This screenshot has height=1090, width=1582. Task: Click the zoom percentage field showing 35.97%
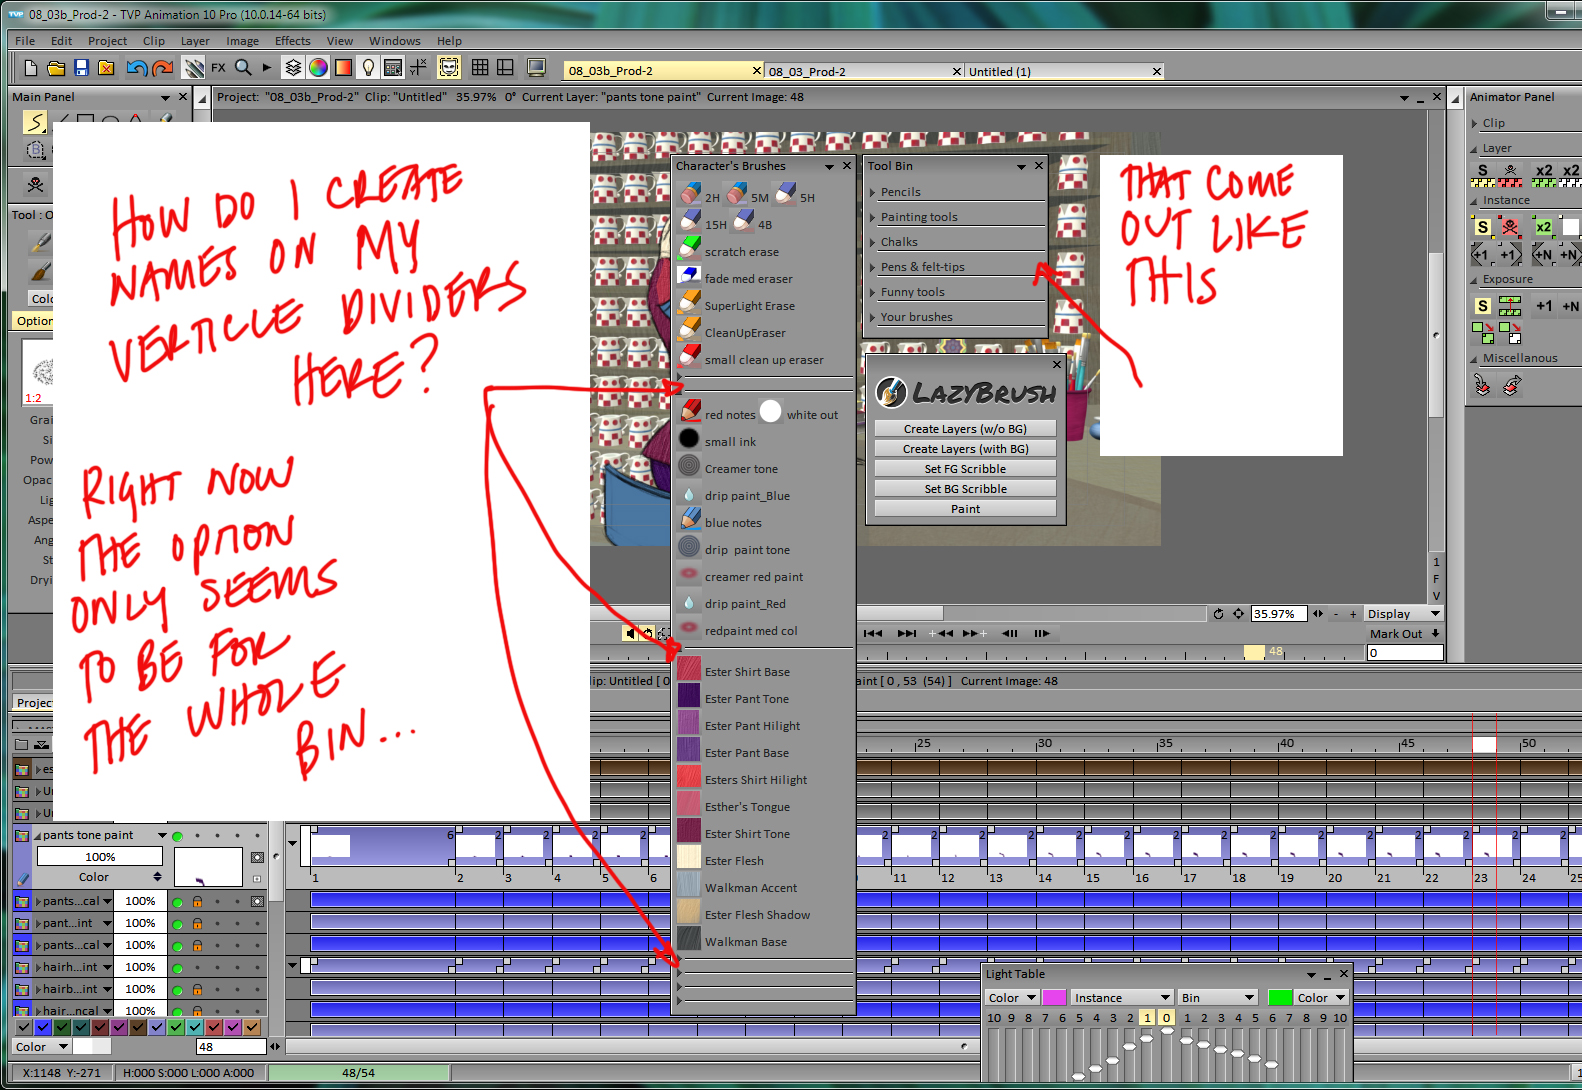coord(1278,613)
